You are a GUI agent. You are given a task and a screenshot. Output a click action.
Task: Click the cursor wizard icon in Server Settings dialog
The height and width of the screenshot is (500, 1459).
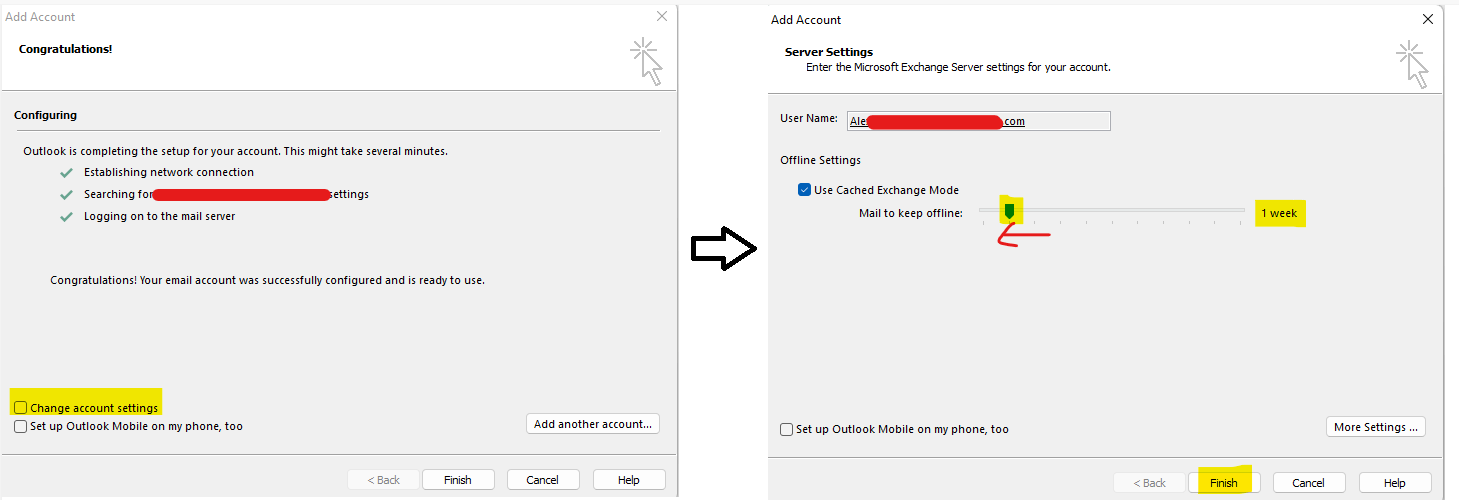[1413, 65]
